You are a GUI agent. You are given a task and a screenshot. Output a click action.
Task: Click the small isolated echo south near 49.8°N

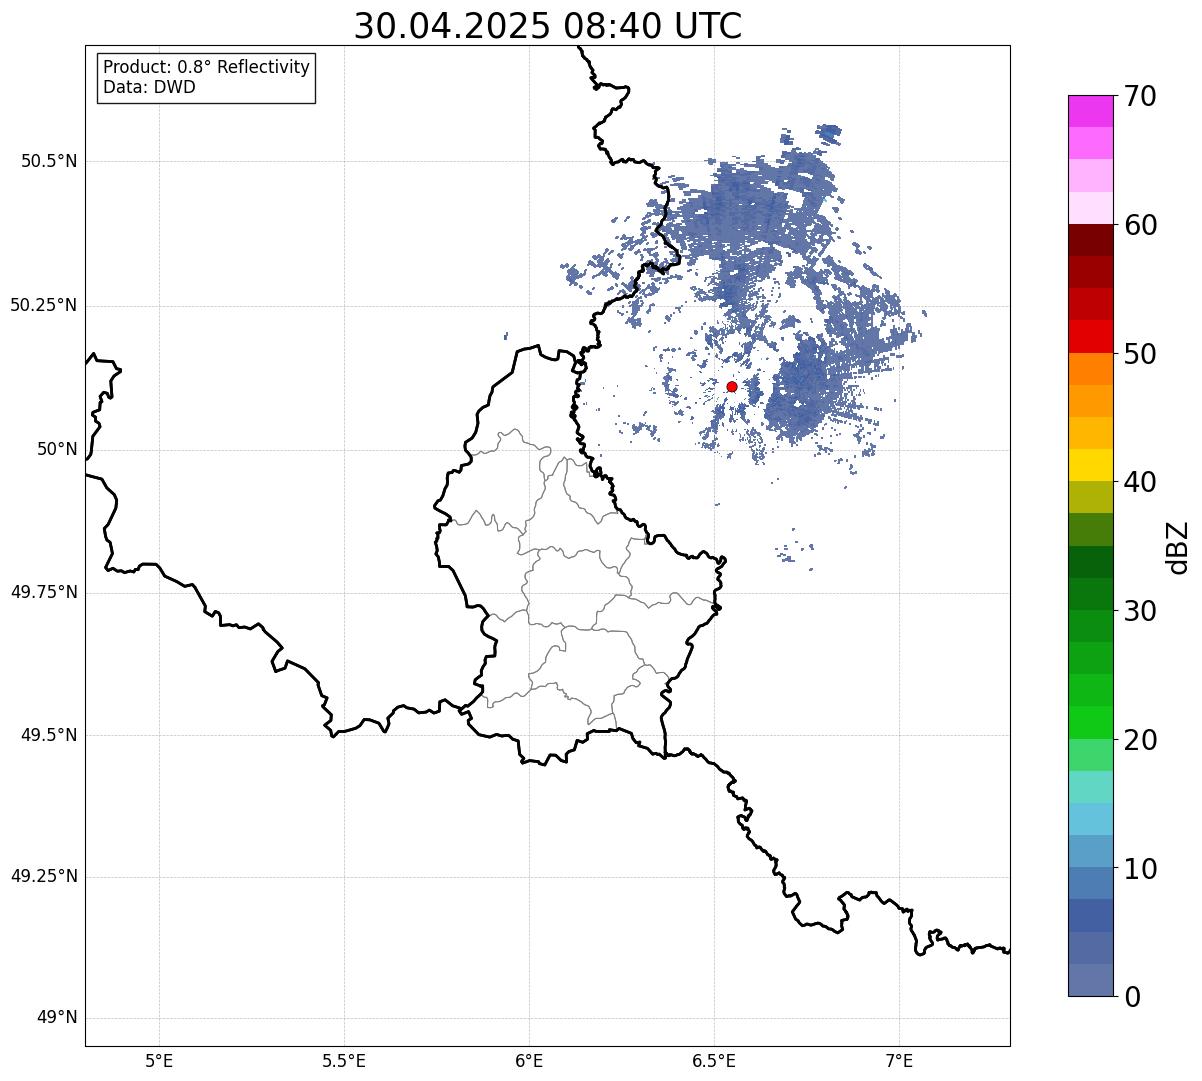(x=795, y=551)
